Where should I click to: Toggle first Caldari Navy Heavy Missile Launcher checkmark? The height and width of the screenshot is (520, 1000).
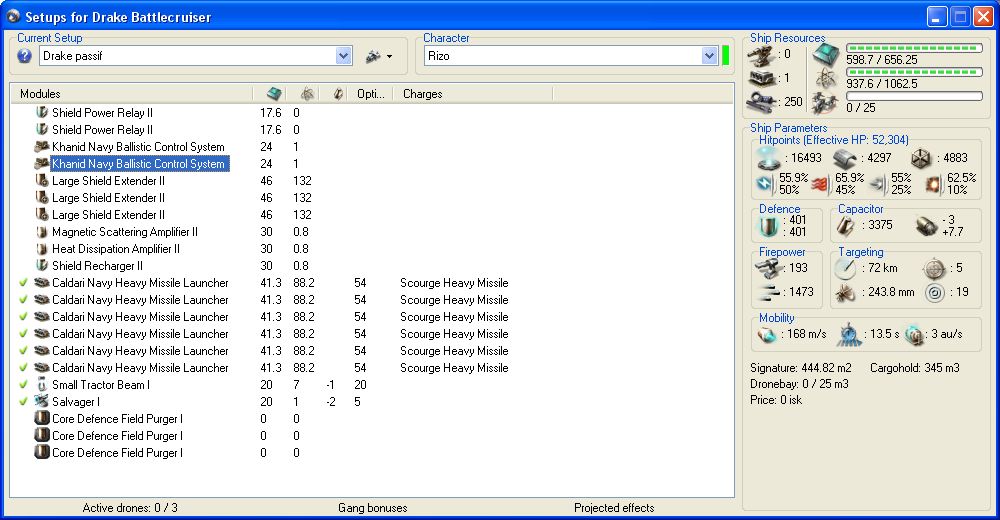pyautogui.click(x=24, y=283)
